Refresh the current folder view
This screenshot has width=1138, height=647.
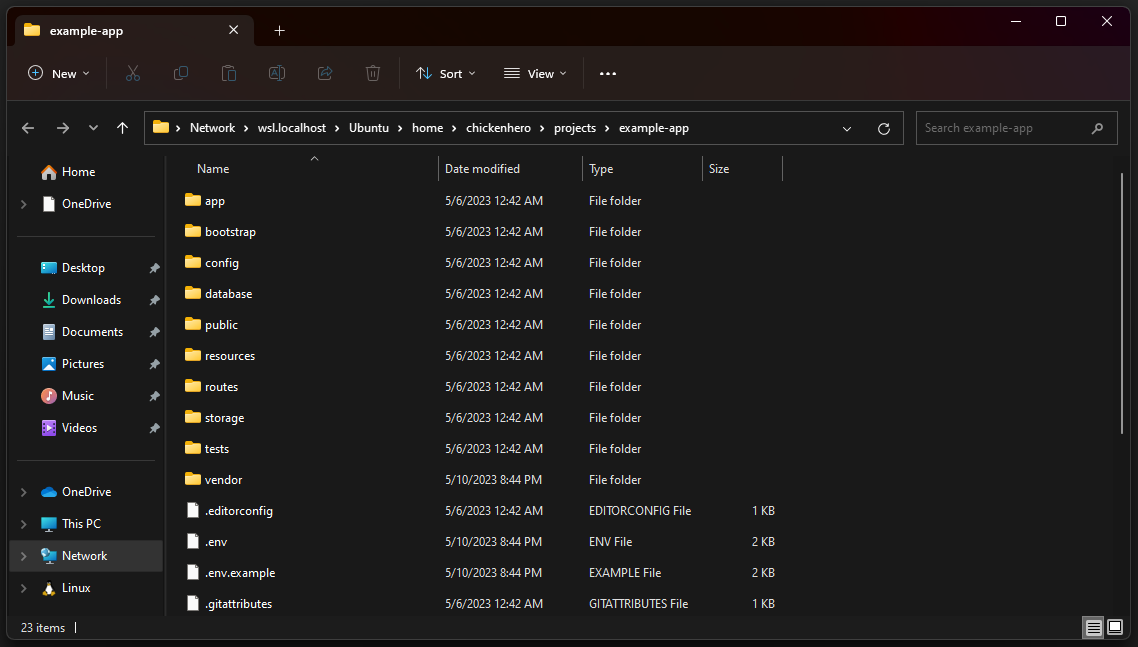(883, 128)
